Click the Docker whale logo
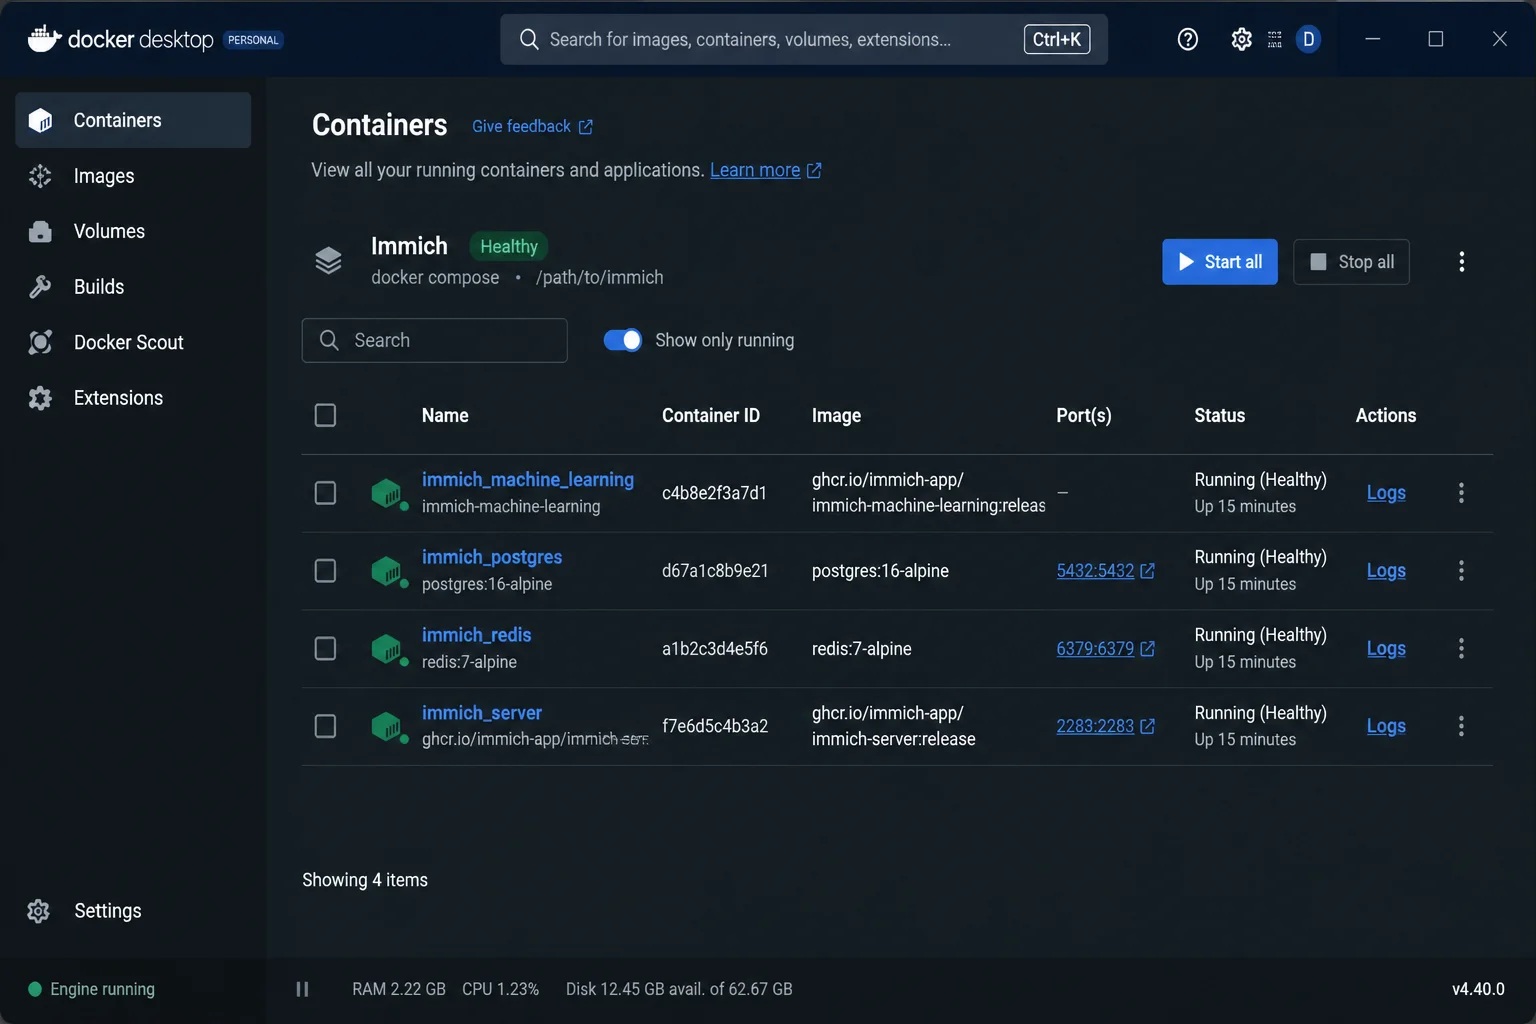This screenshot has height=1024, width=1536. coord(44,39)
